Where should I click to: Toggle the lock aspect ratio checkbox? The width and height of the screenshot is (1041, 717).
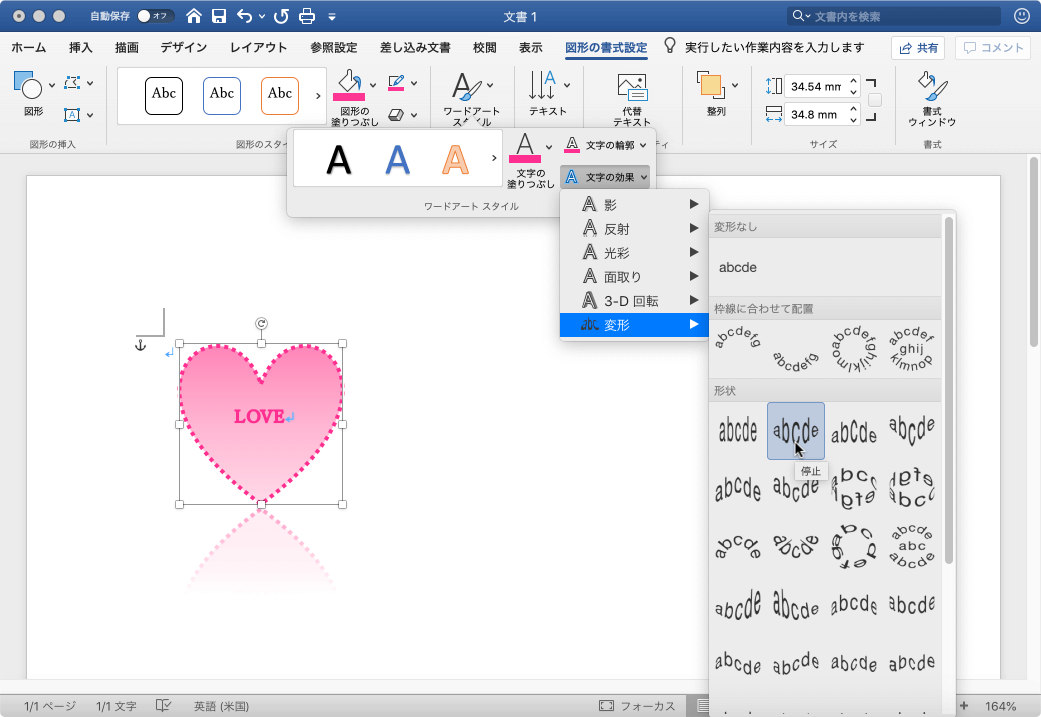click(x=875, y=100)
